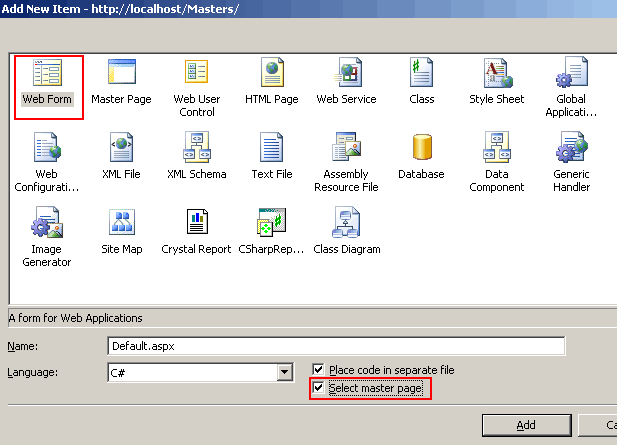617x445 pixels.
Task: Select the Web Configuration File template
Action: coord(47,149)
